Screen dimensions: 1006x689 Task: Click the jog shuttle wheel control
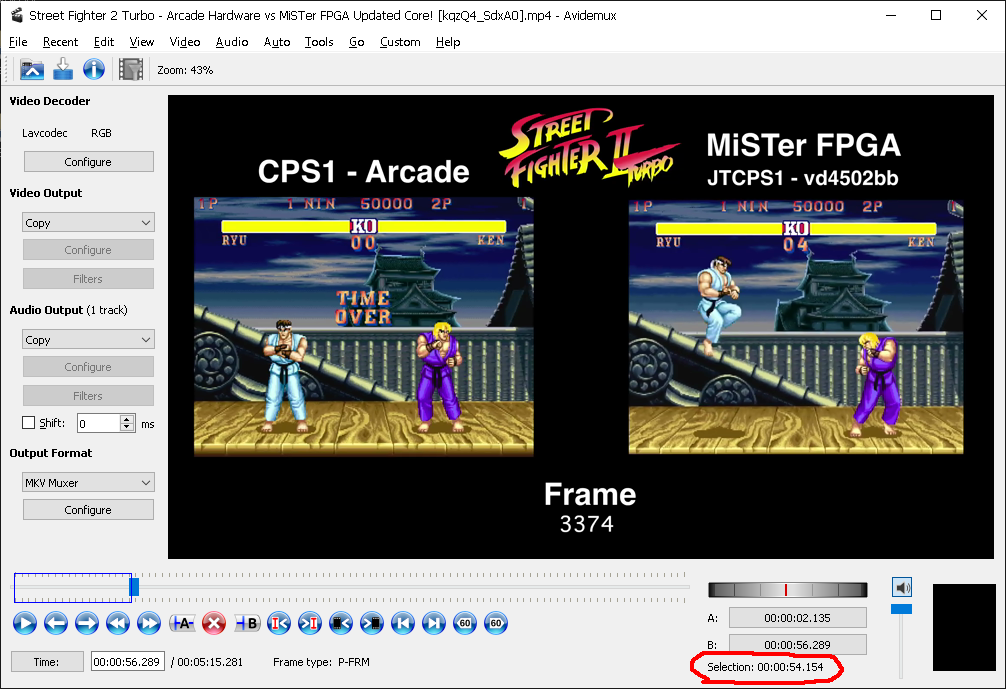[787, 590]
